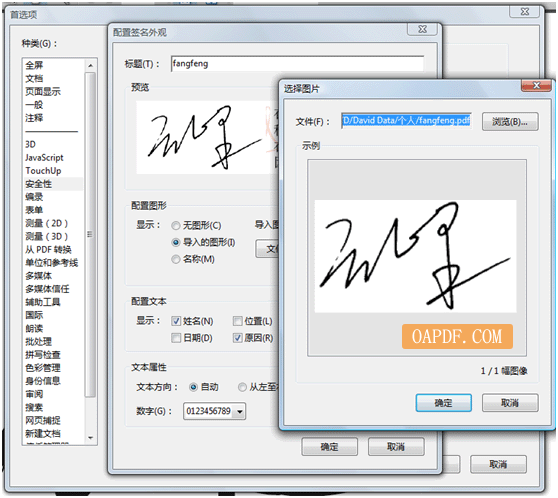Choose 从 PDF 转换 category
The width and height of the screenshot is (558, 498).
pos(48,250)
